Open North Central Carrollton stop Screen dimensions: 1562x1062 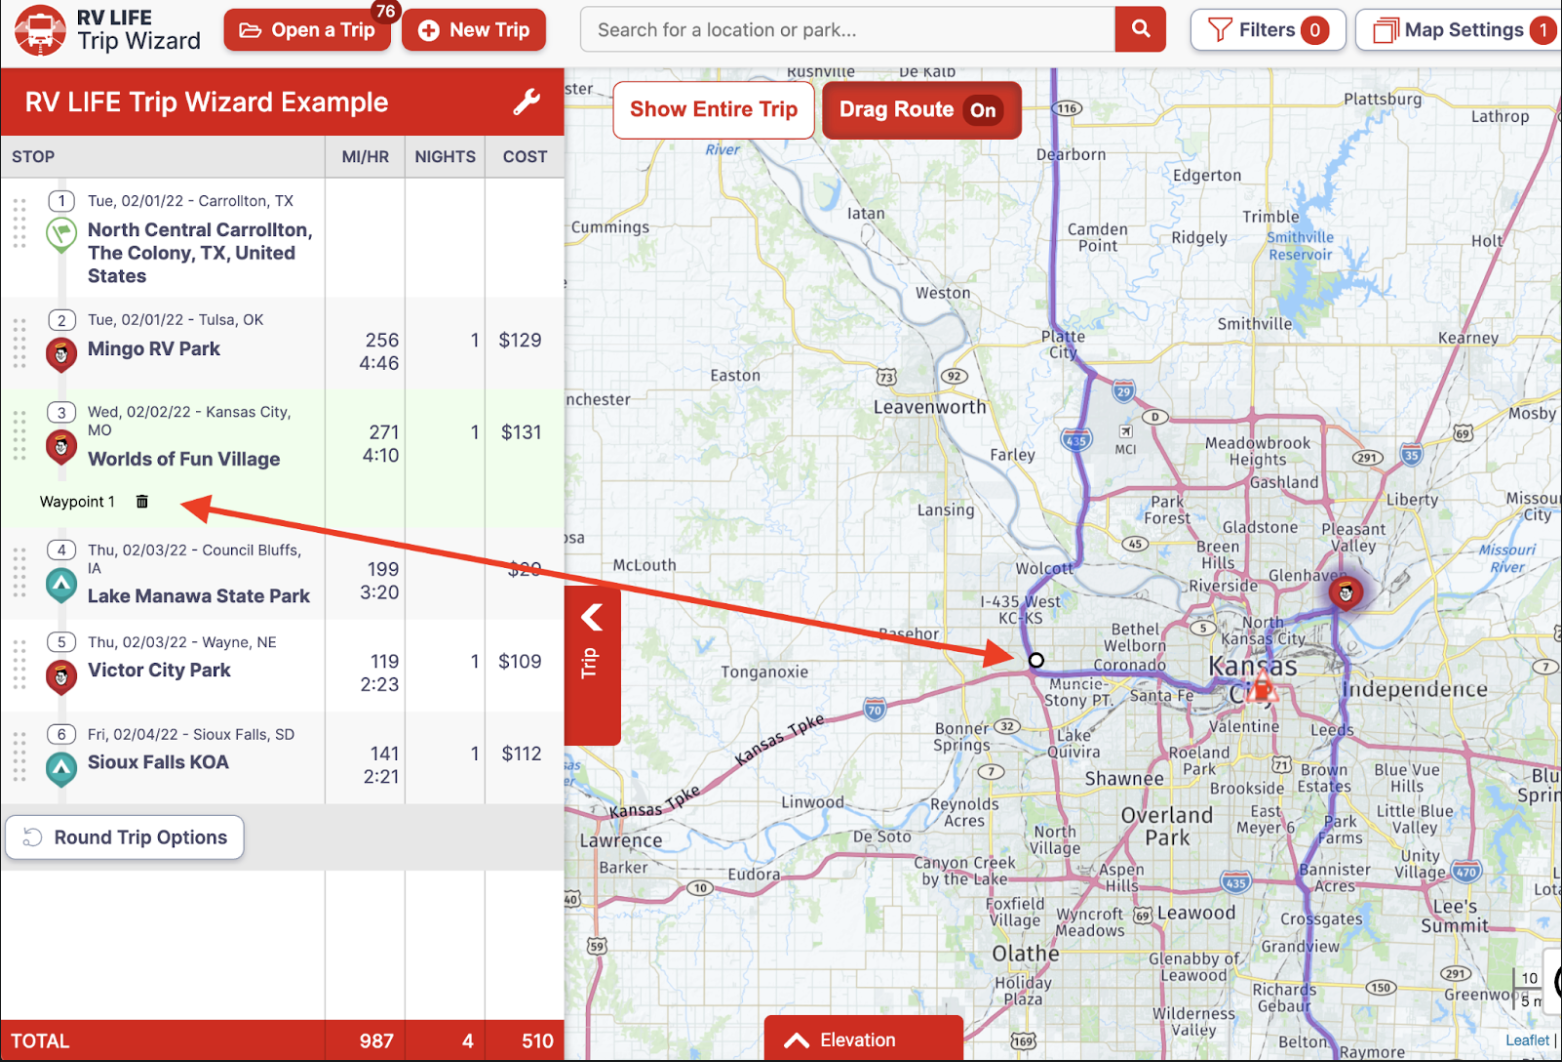(x=200, y=253)
